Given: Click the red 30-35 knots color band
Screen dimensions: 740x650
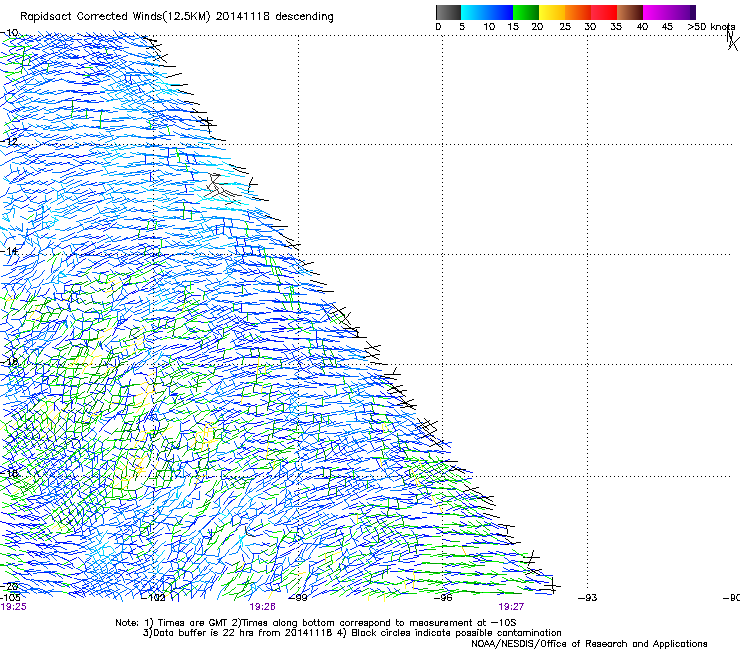Looking at the screenshot, I should tap(604, 12).
